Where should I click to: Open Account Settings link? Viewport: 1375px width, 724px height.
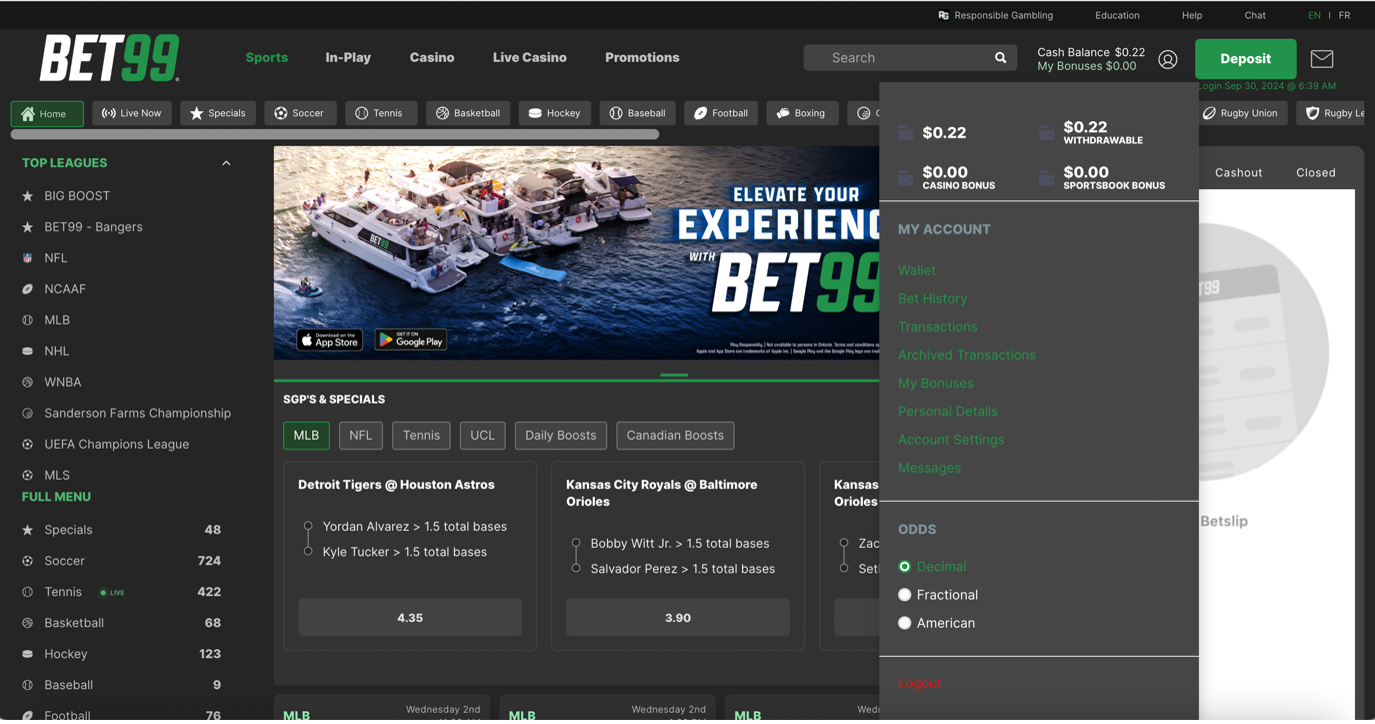[951, 439]
